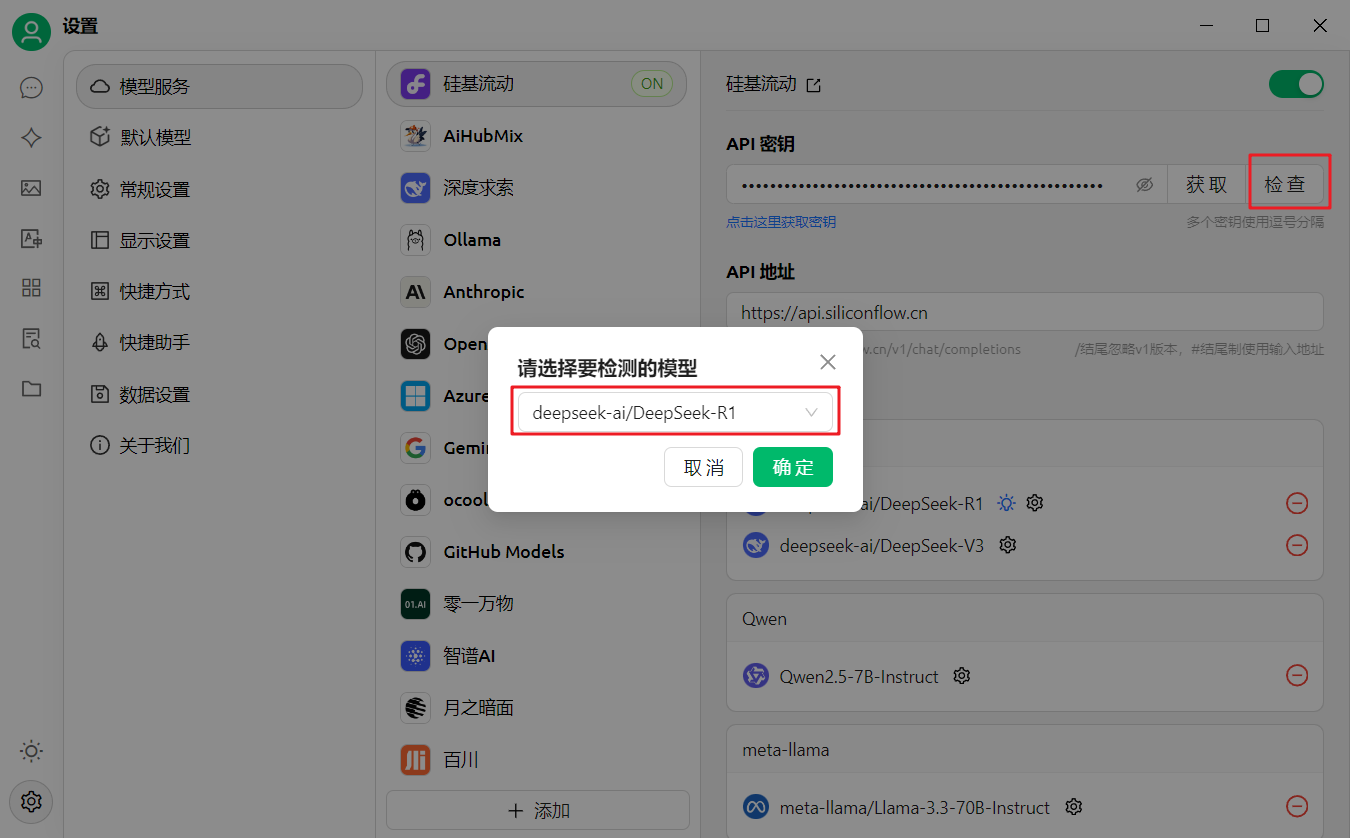Close the 请选择要检测的模型 dialog
This screenshot has width=1350, height=838.
click(828, 362)
